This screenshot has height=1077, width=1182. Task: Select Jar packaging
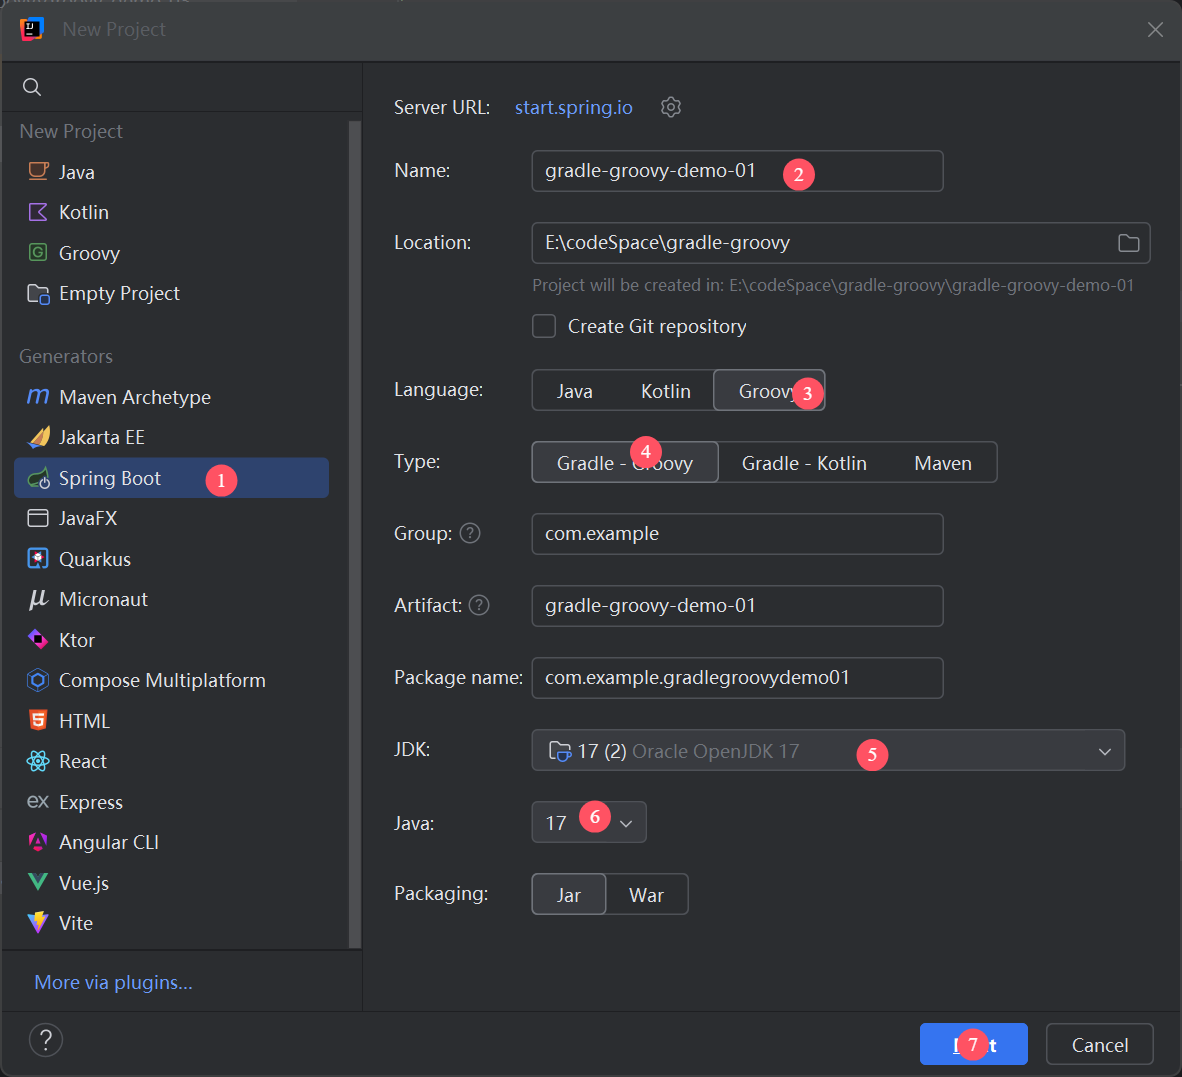click(x=568, y=895)
